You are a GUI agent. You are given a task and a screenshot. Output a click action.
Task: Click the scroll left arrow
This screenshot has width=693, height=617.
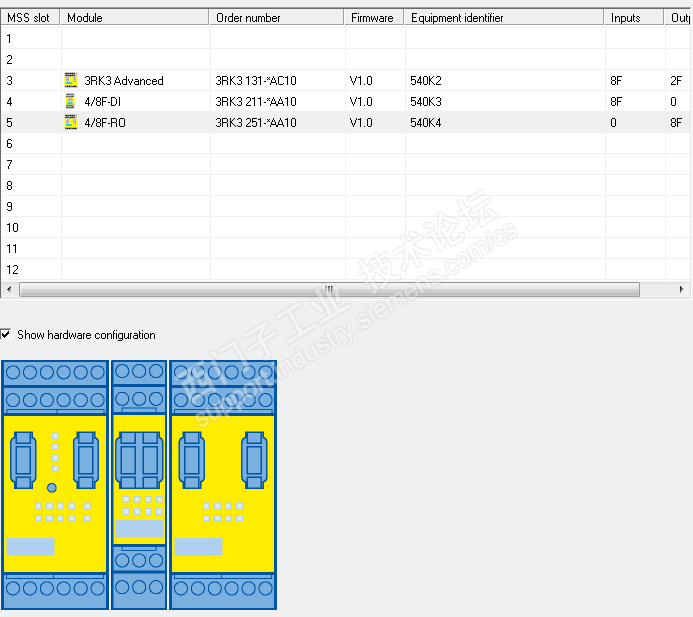click(x=9, y=289)
